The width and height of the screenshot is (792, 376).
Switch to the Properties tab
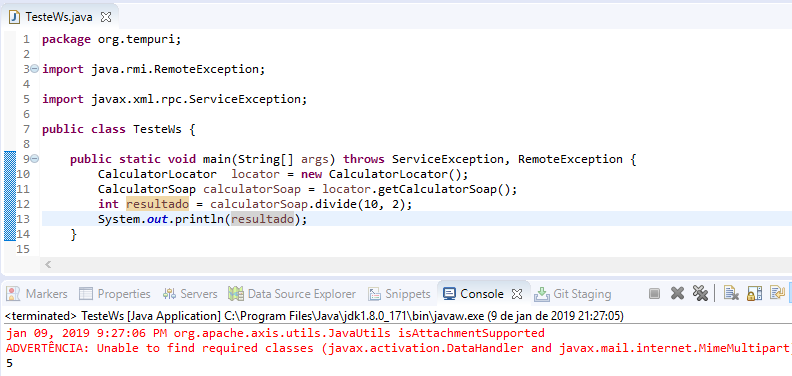[x=115, y=294]
